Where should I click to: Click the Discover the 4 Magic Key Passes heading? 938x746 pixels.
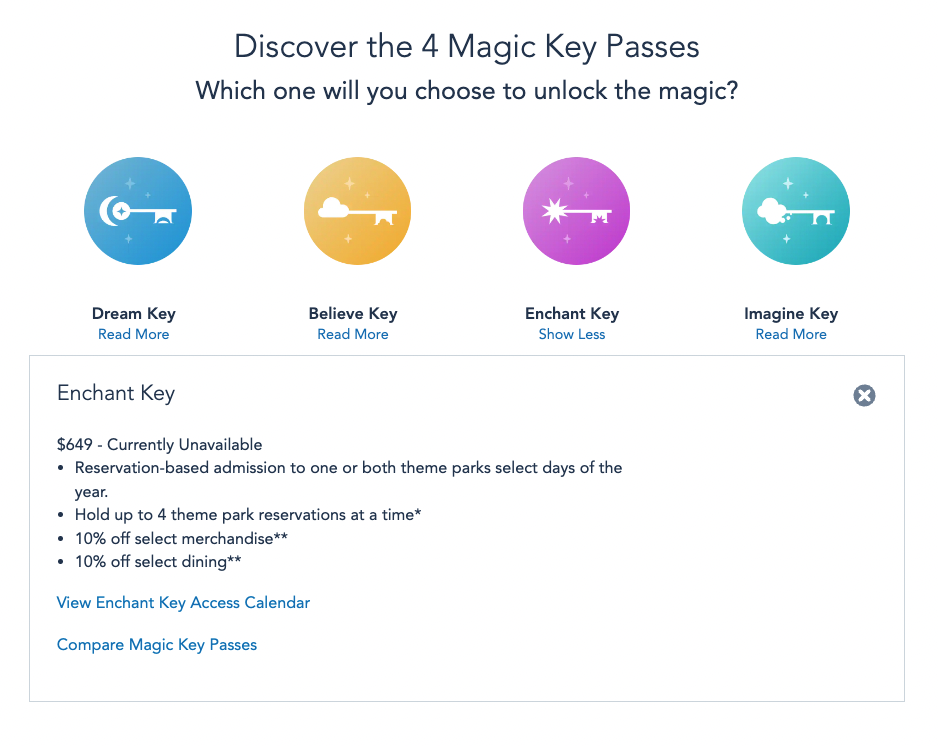[467, 46]
